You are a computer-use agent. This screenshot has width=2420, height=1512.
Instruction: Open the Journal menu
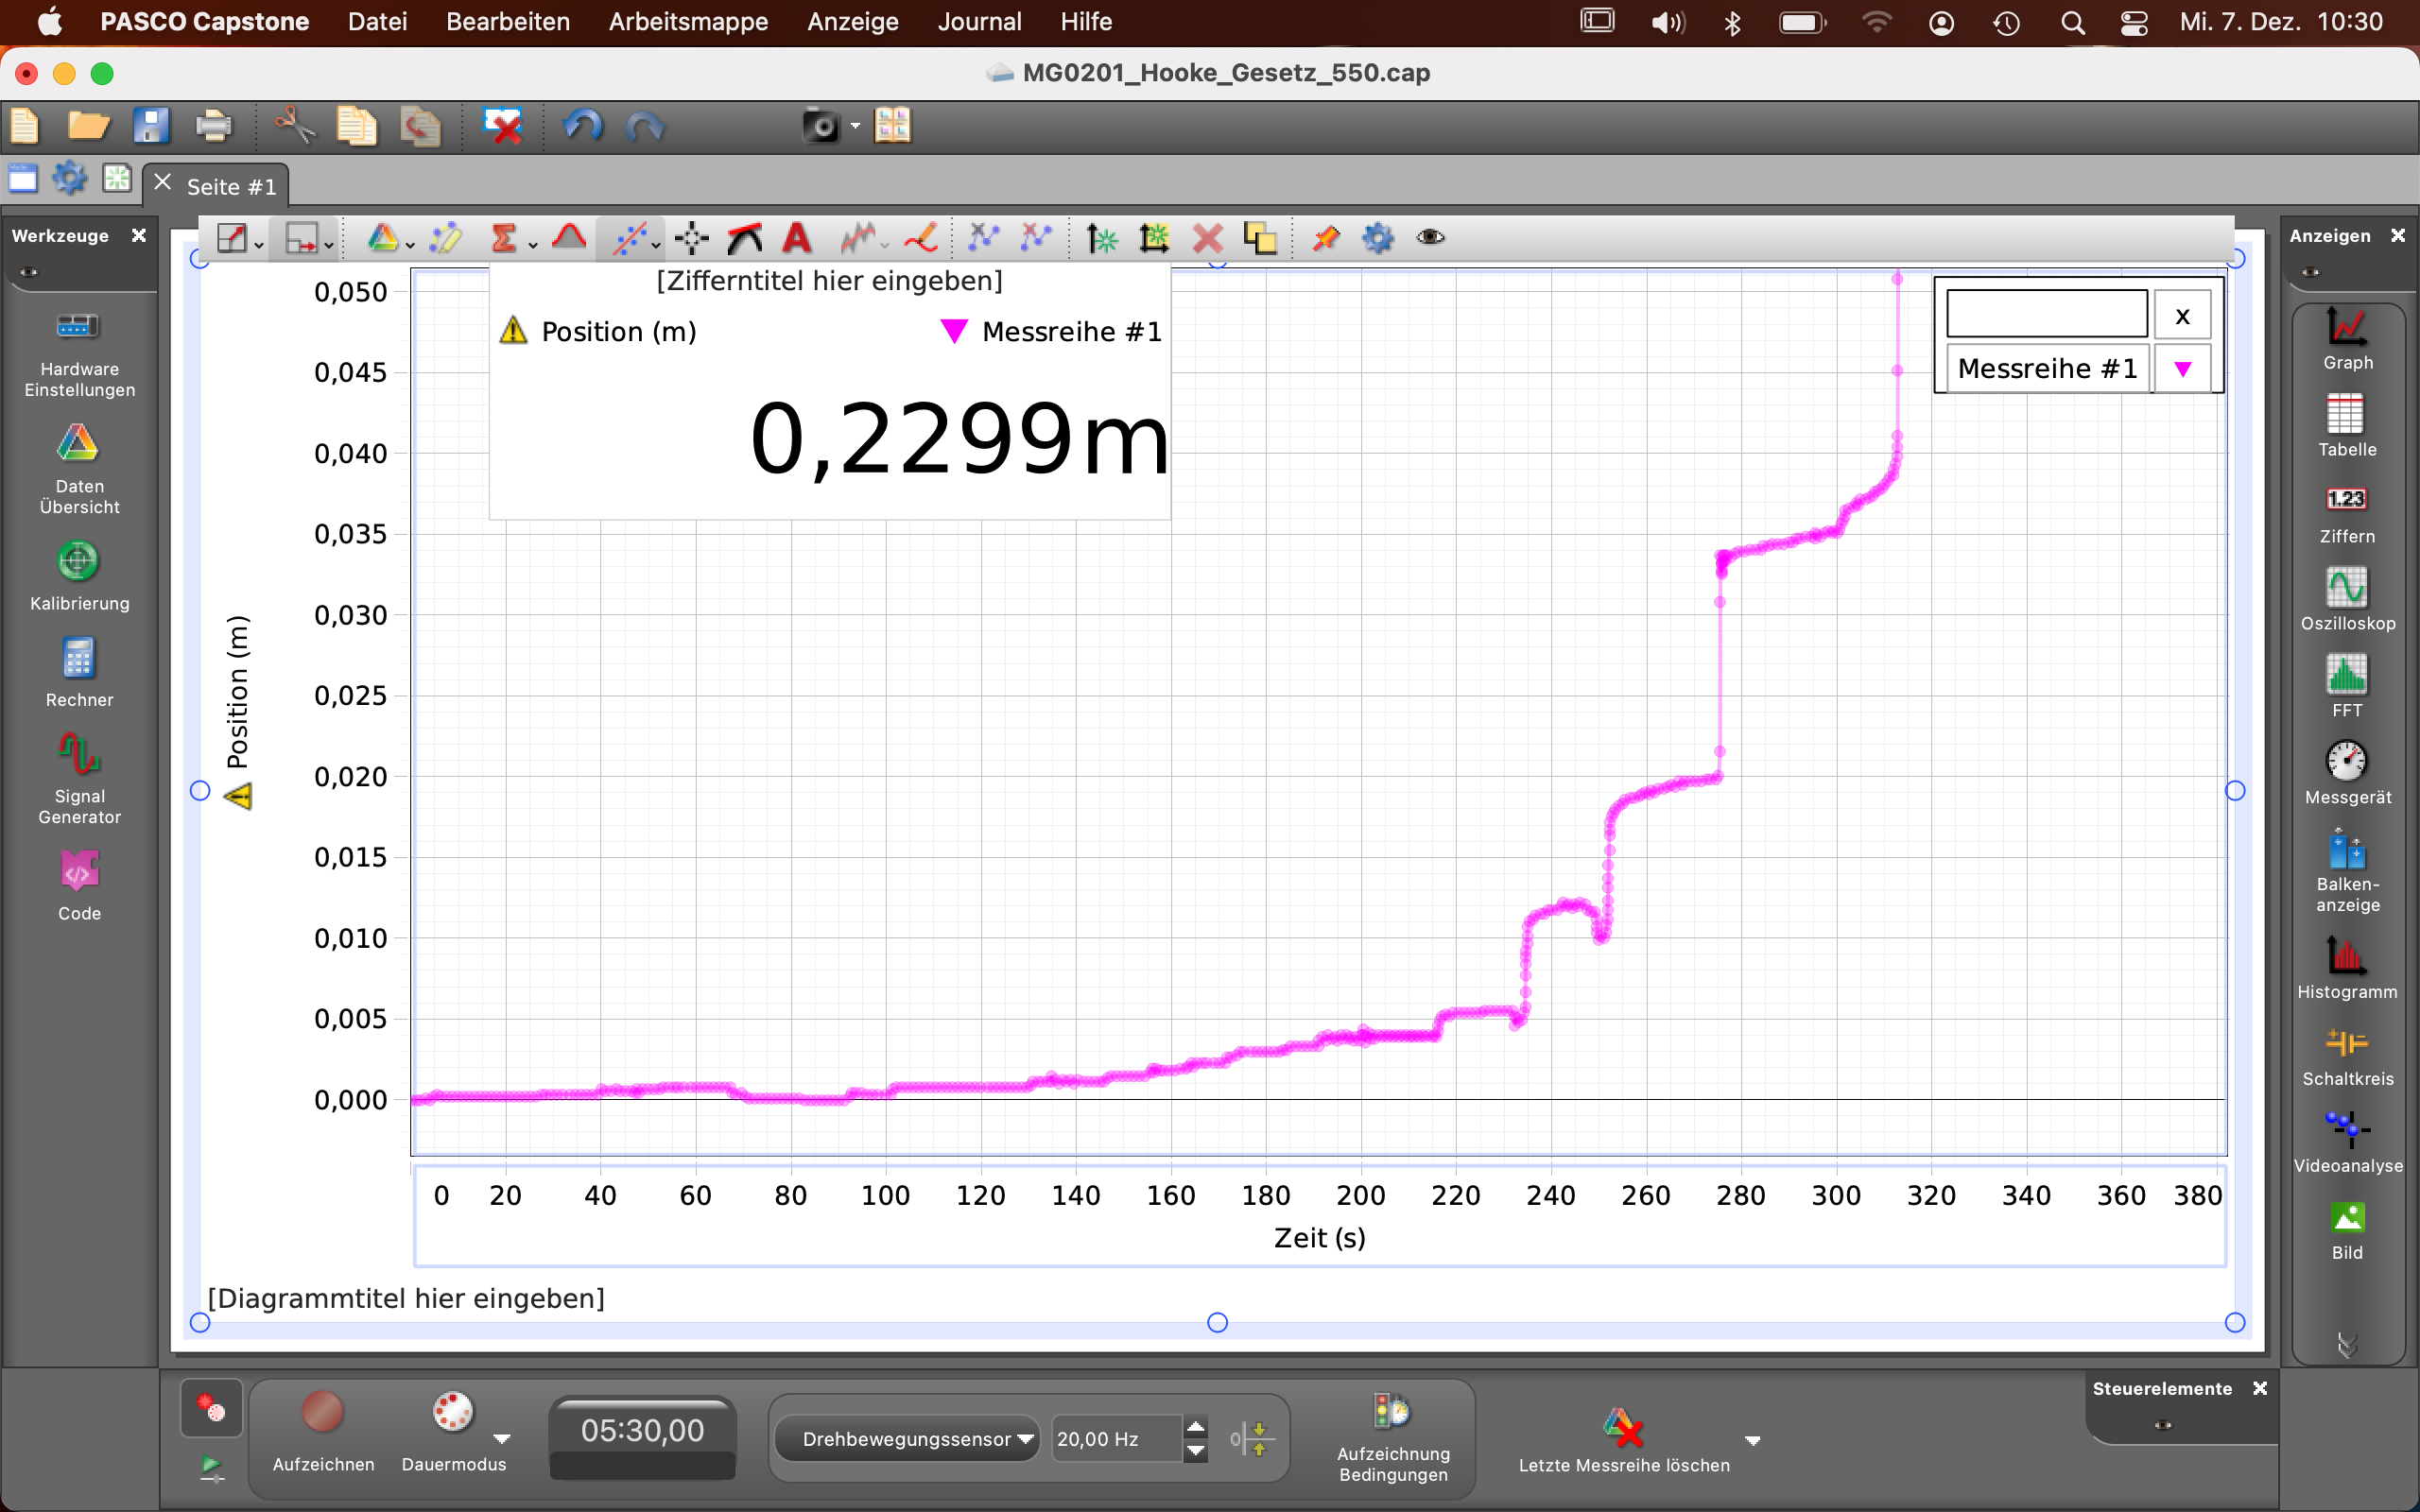click(979, 22)
